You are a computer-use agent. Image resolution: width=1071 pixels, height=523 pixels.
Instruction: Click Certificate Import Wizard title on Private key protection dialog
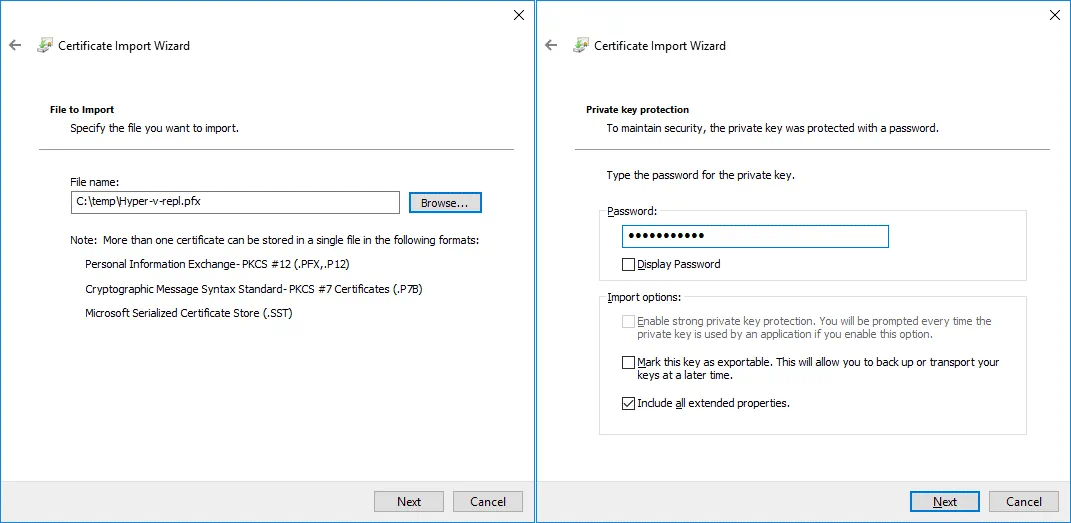[x=660, y=46]
